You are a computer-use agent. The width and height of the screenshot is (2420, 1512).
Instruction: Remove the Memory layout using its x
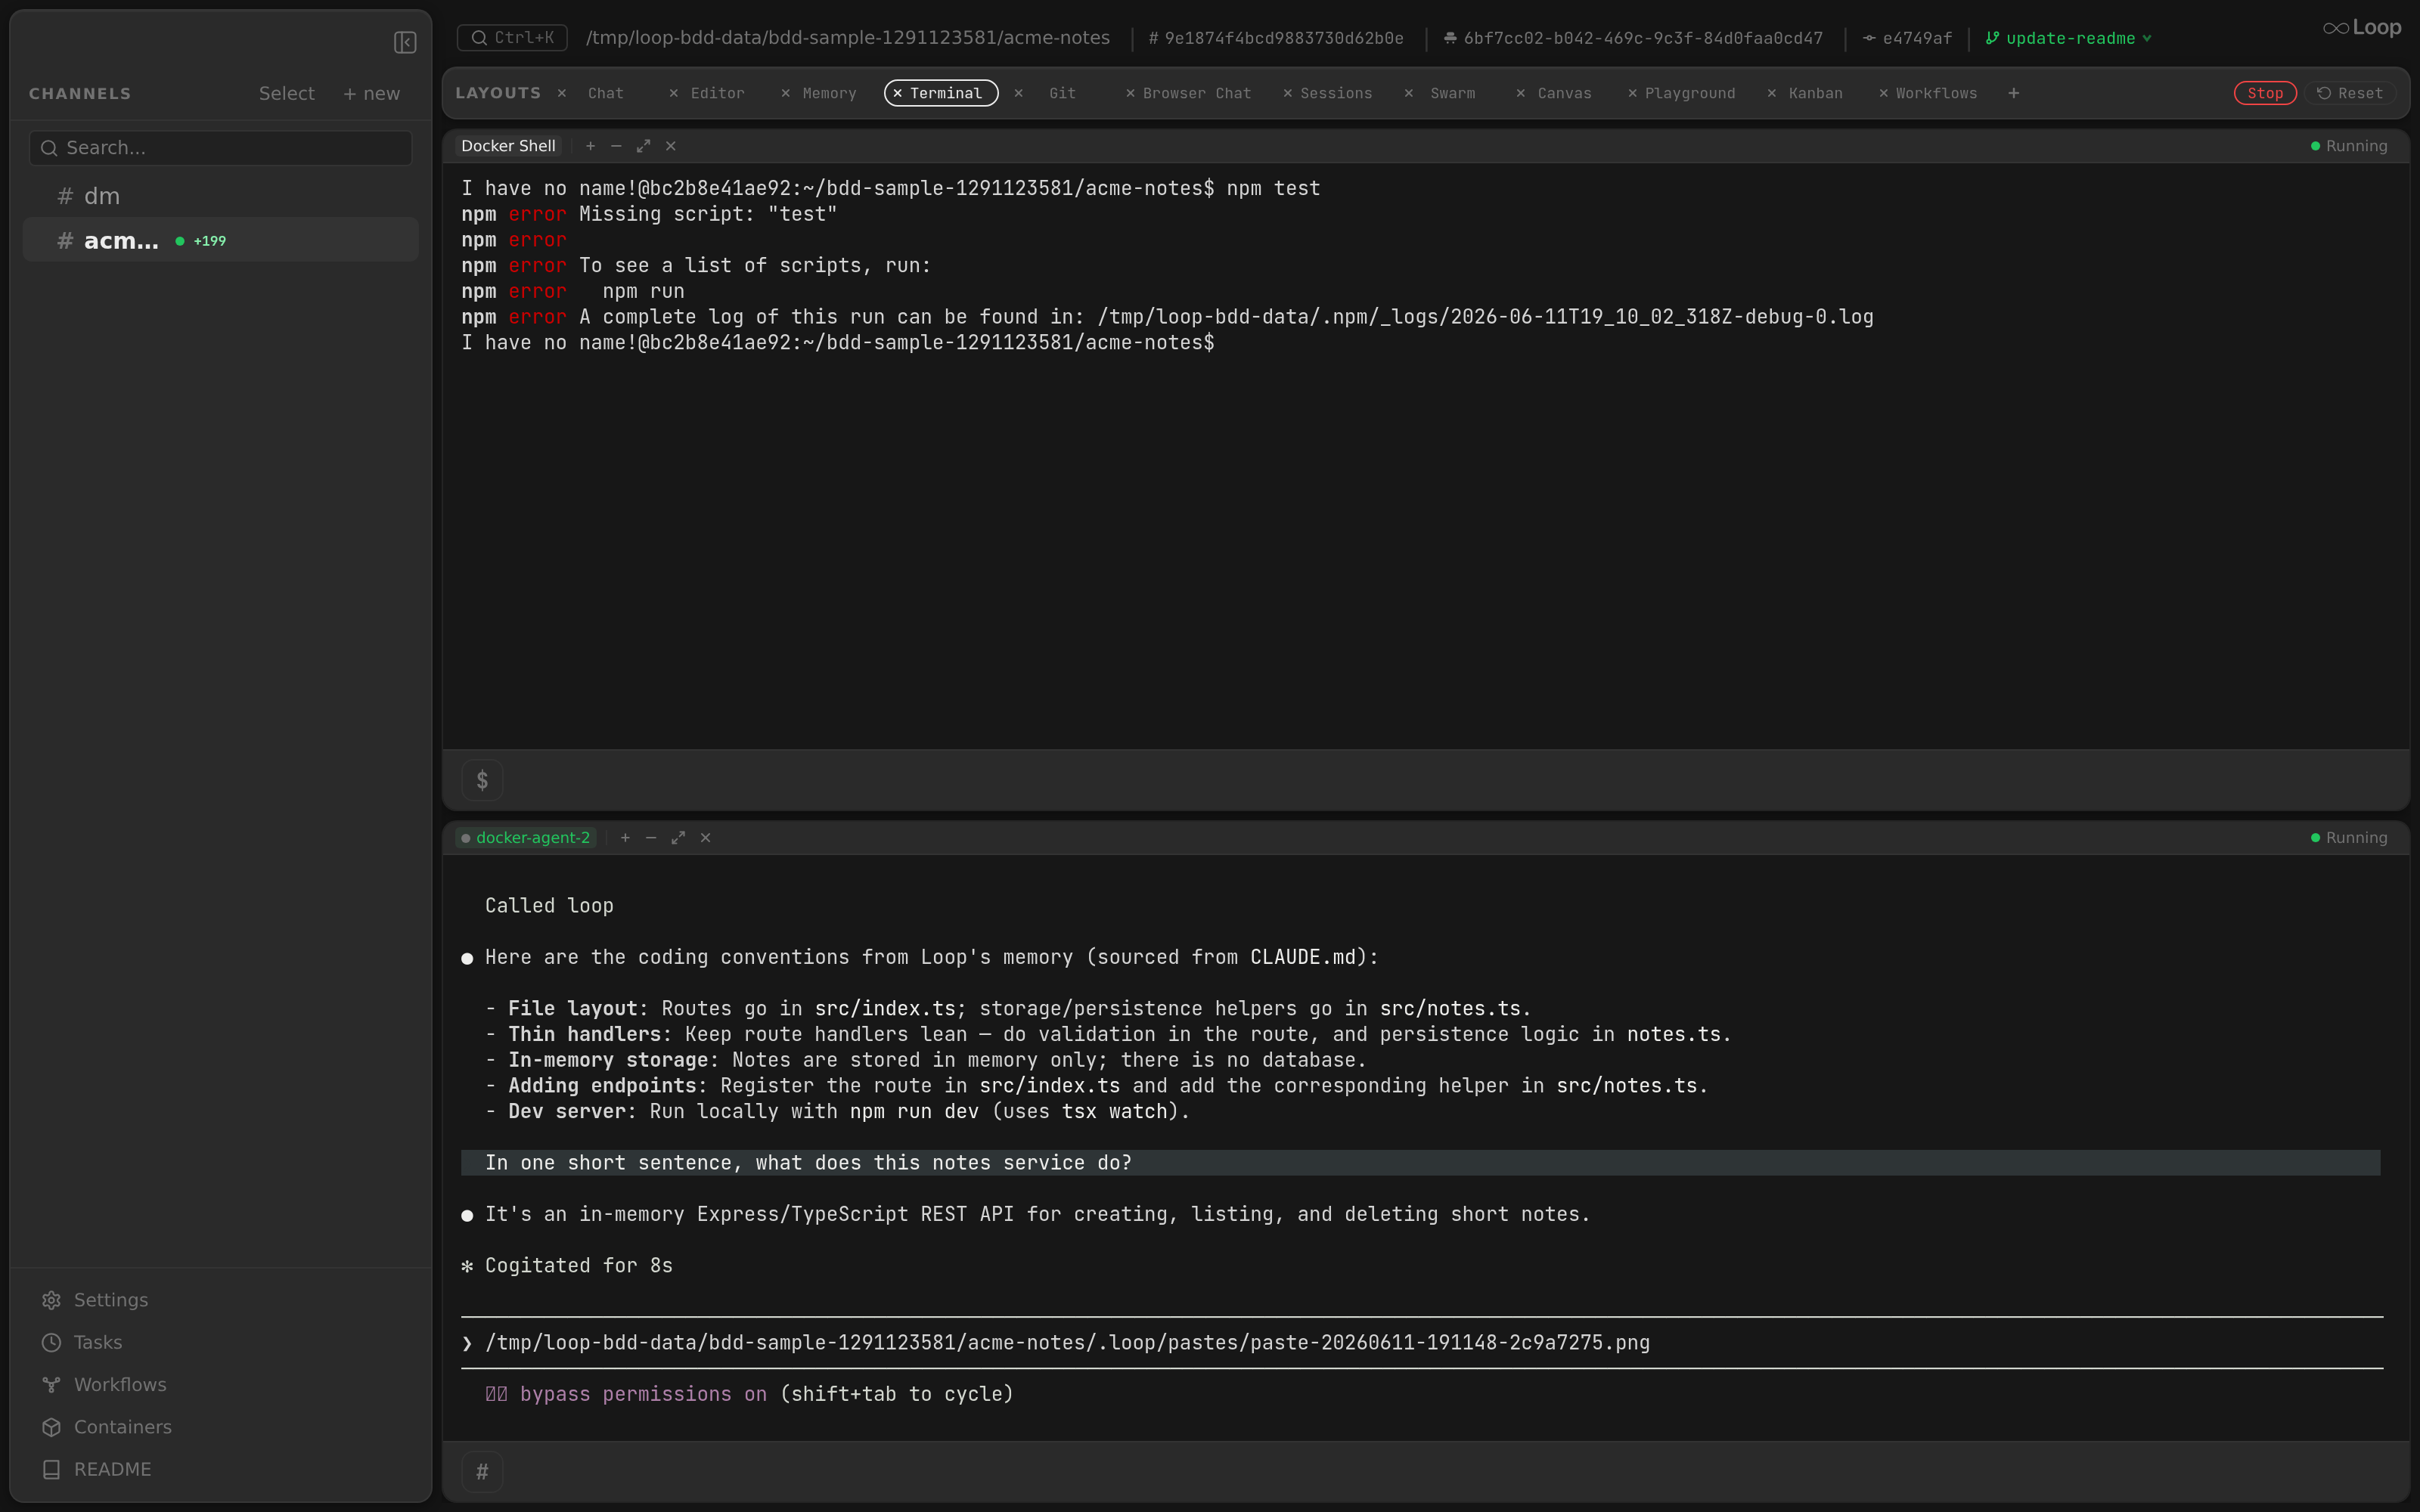click(786, 93)
